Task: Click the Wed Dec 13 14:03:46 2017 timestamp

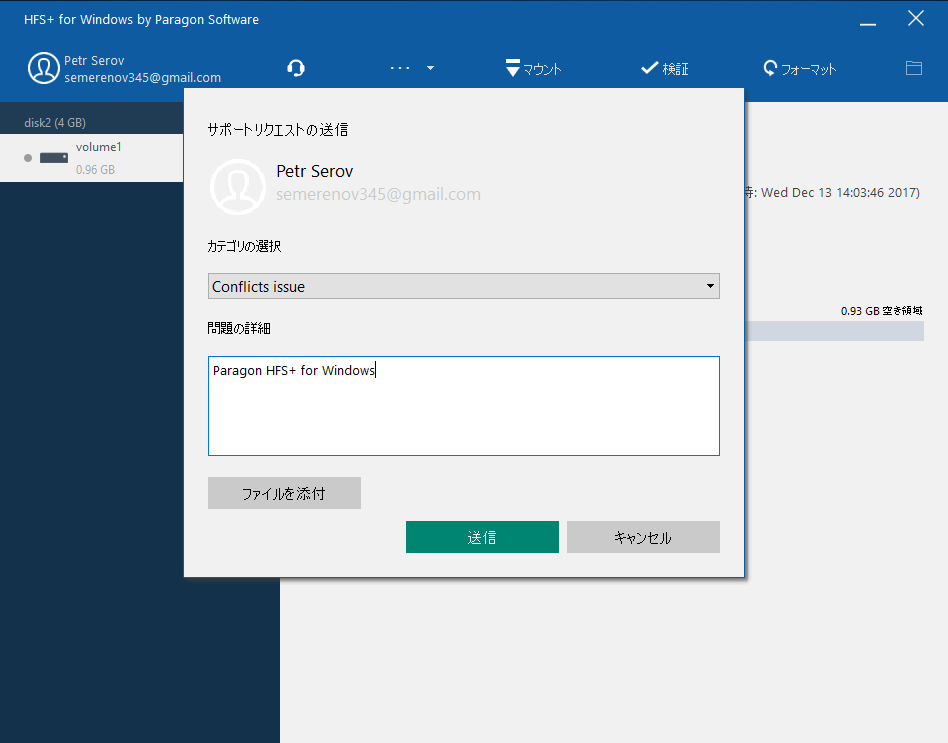Action: coord(840,192)
